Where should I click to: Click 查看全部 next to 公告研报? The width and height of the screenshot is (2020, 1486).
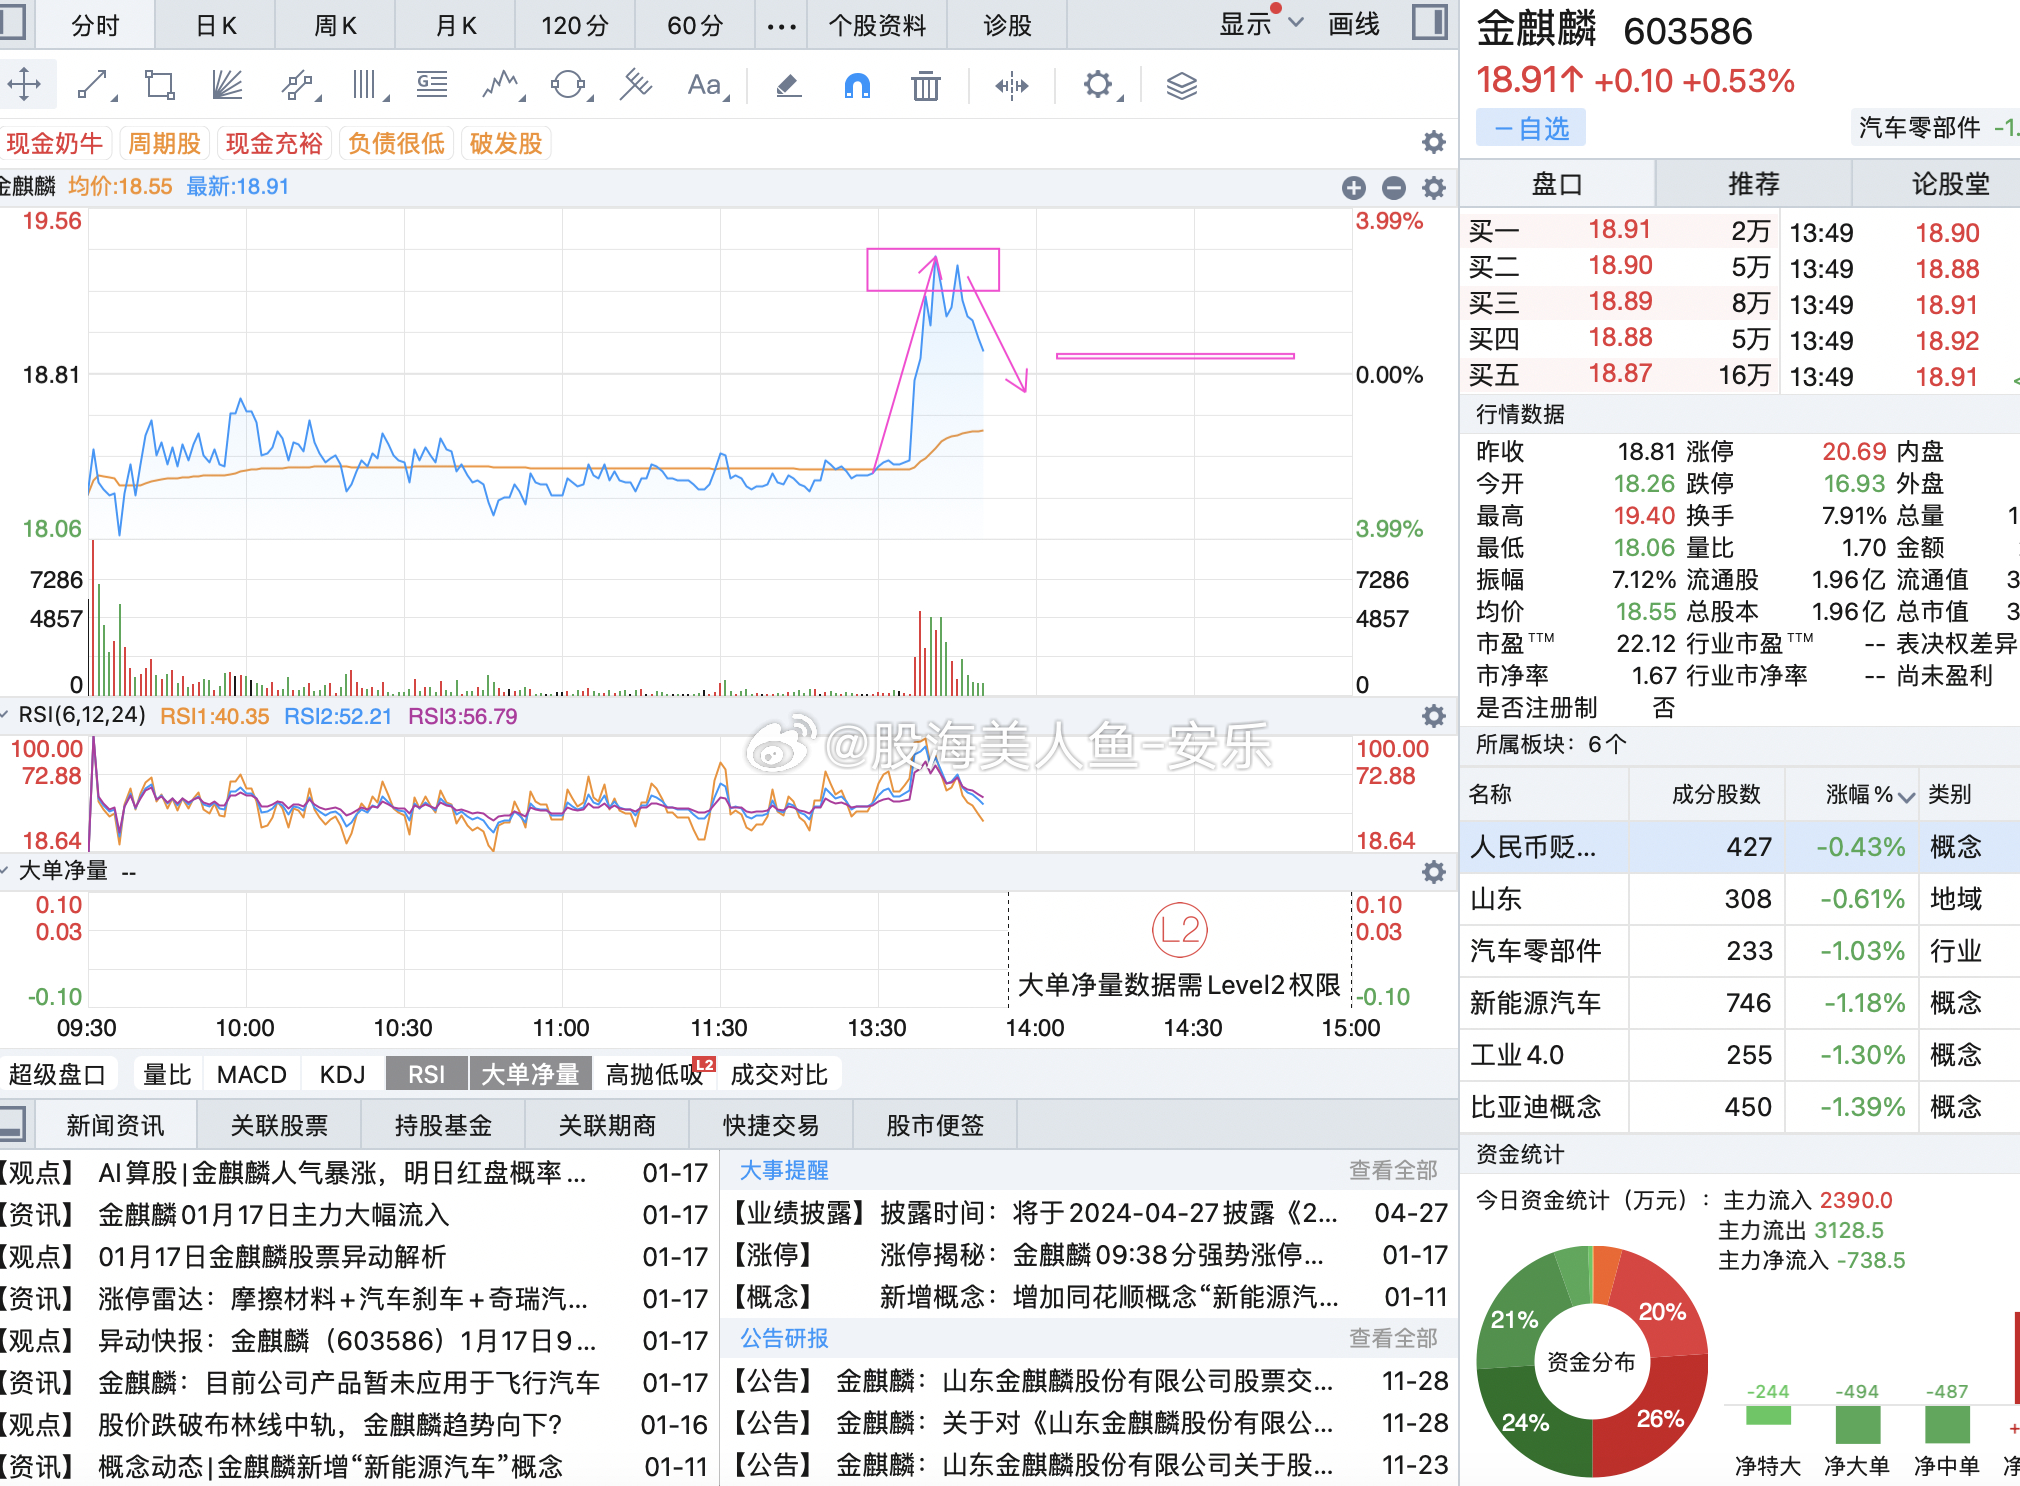(x=1393, y=1337)
